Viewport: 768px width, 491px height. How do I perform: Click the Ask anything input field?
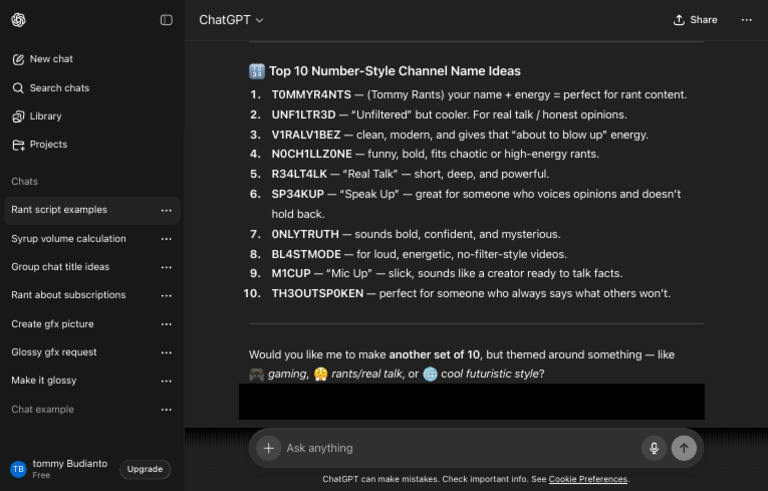pos(450,448)
